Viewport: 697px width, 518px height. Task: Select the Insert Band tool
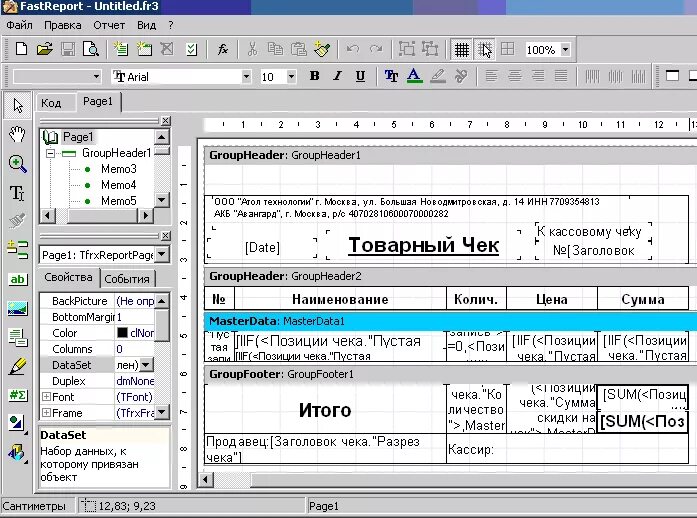click(x=17, y=250)
